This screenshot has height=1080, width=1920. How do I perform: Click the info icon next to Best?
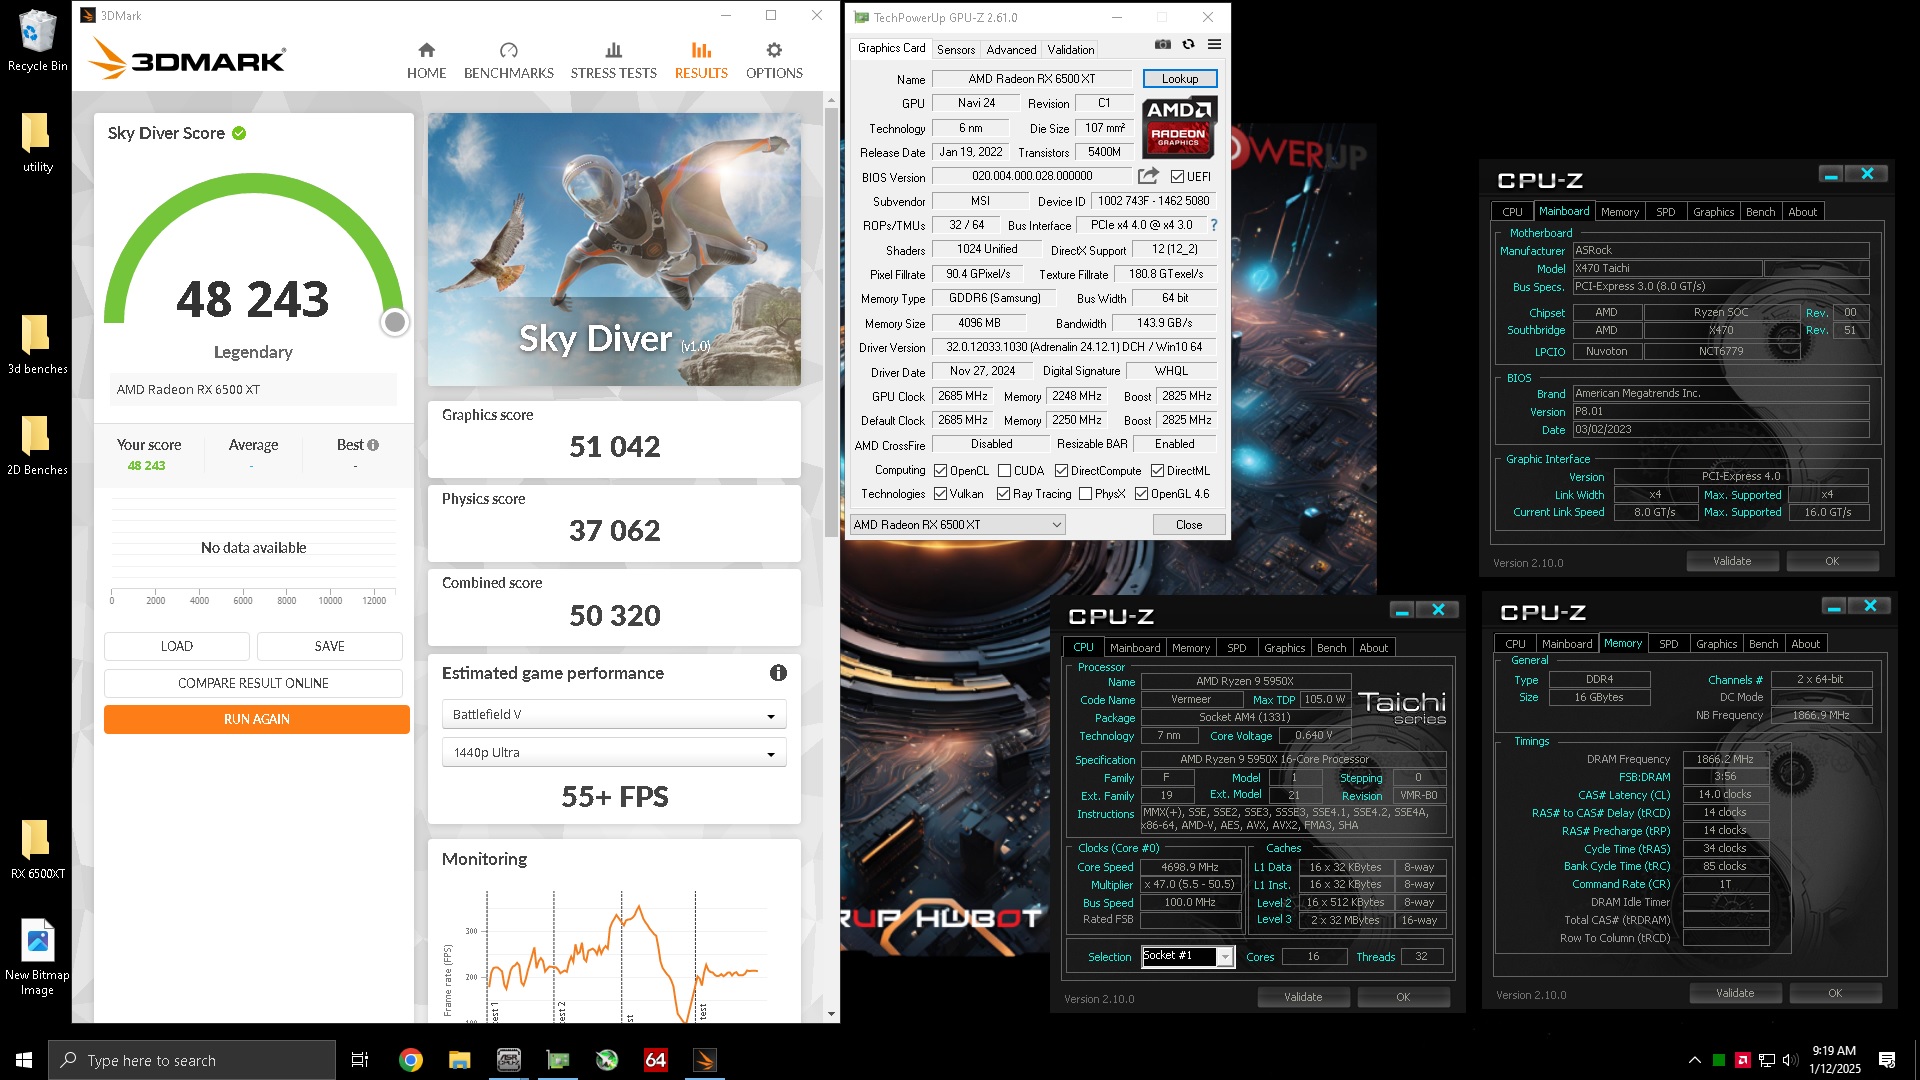click(x=373, y=445)
